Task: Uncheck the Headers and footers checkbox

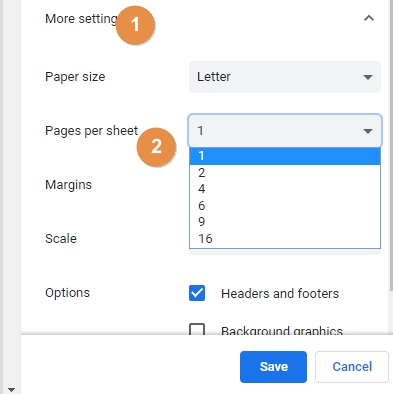Action: tap(197, 293)
